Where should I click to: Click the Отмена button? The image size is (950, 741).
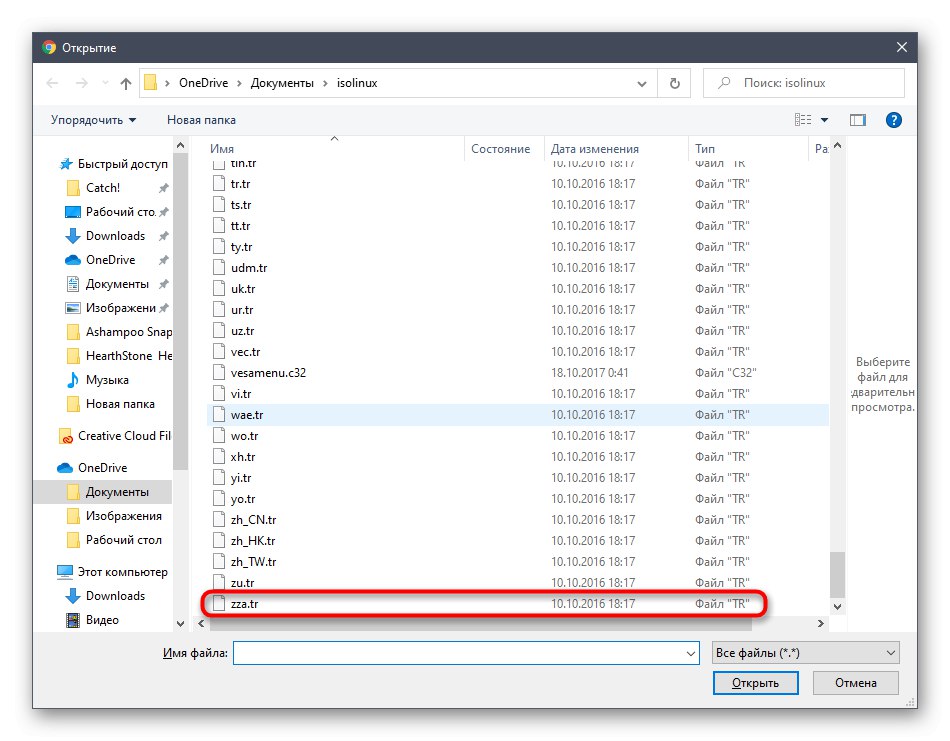click(855, 683)
